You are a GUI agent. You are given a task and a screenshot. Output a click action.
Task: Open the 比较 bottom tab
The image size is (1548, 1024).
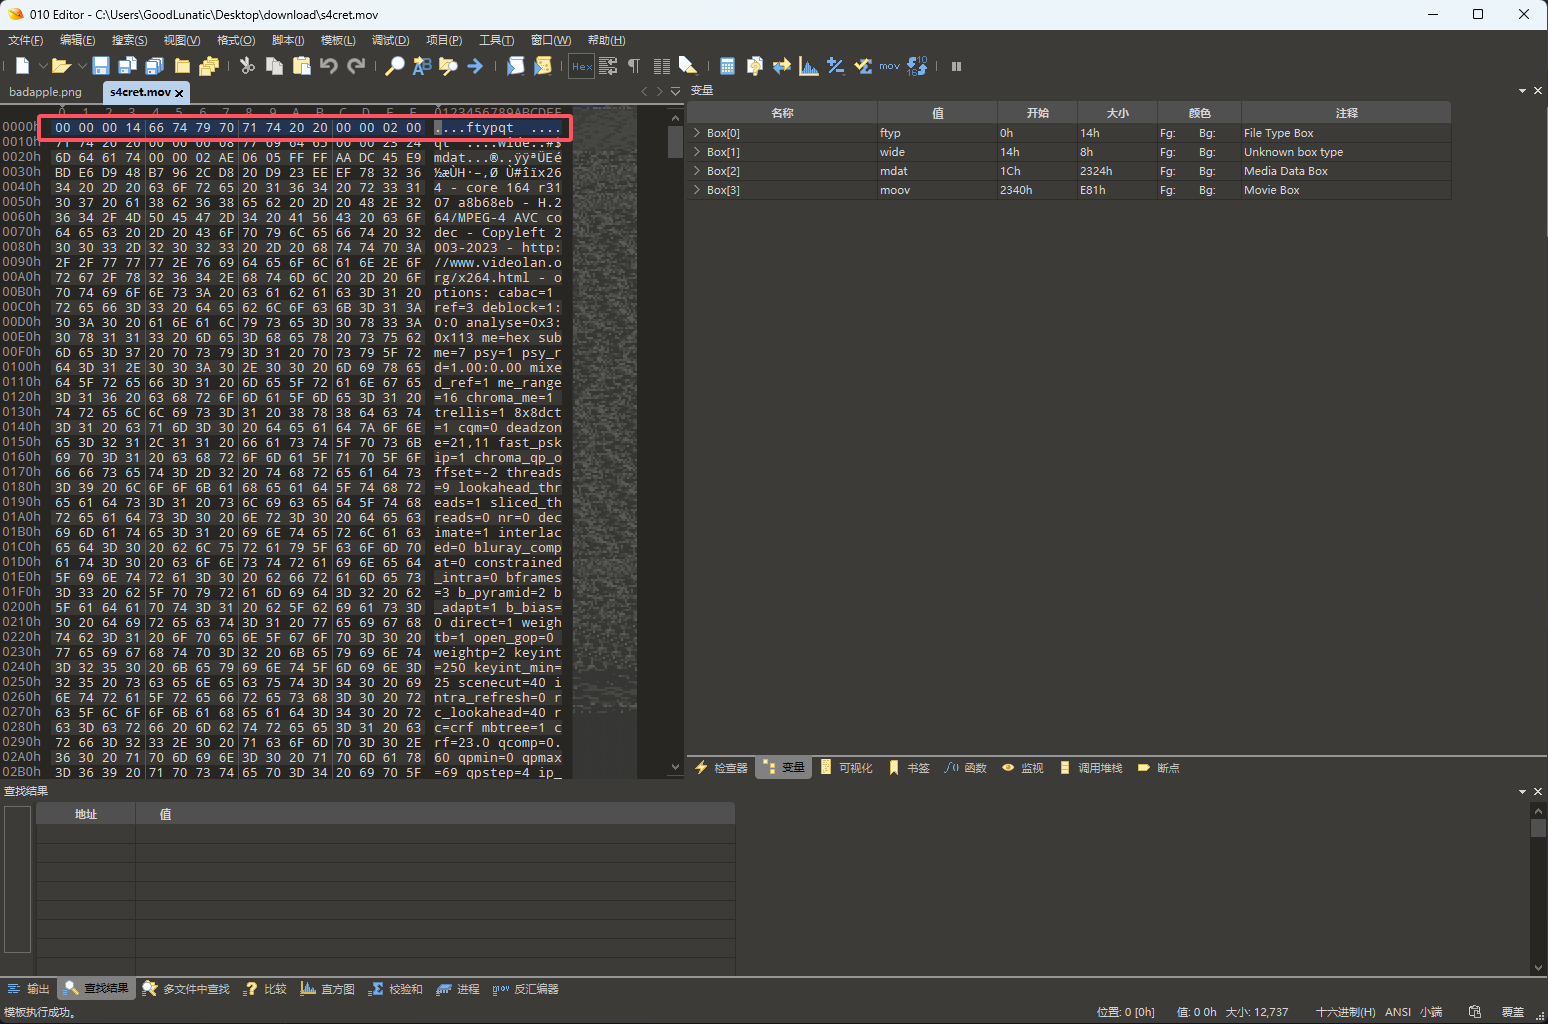coord(266,989)
